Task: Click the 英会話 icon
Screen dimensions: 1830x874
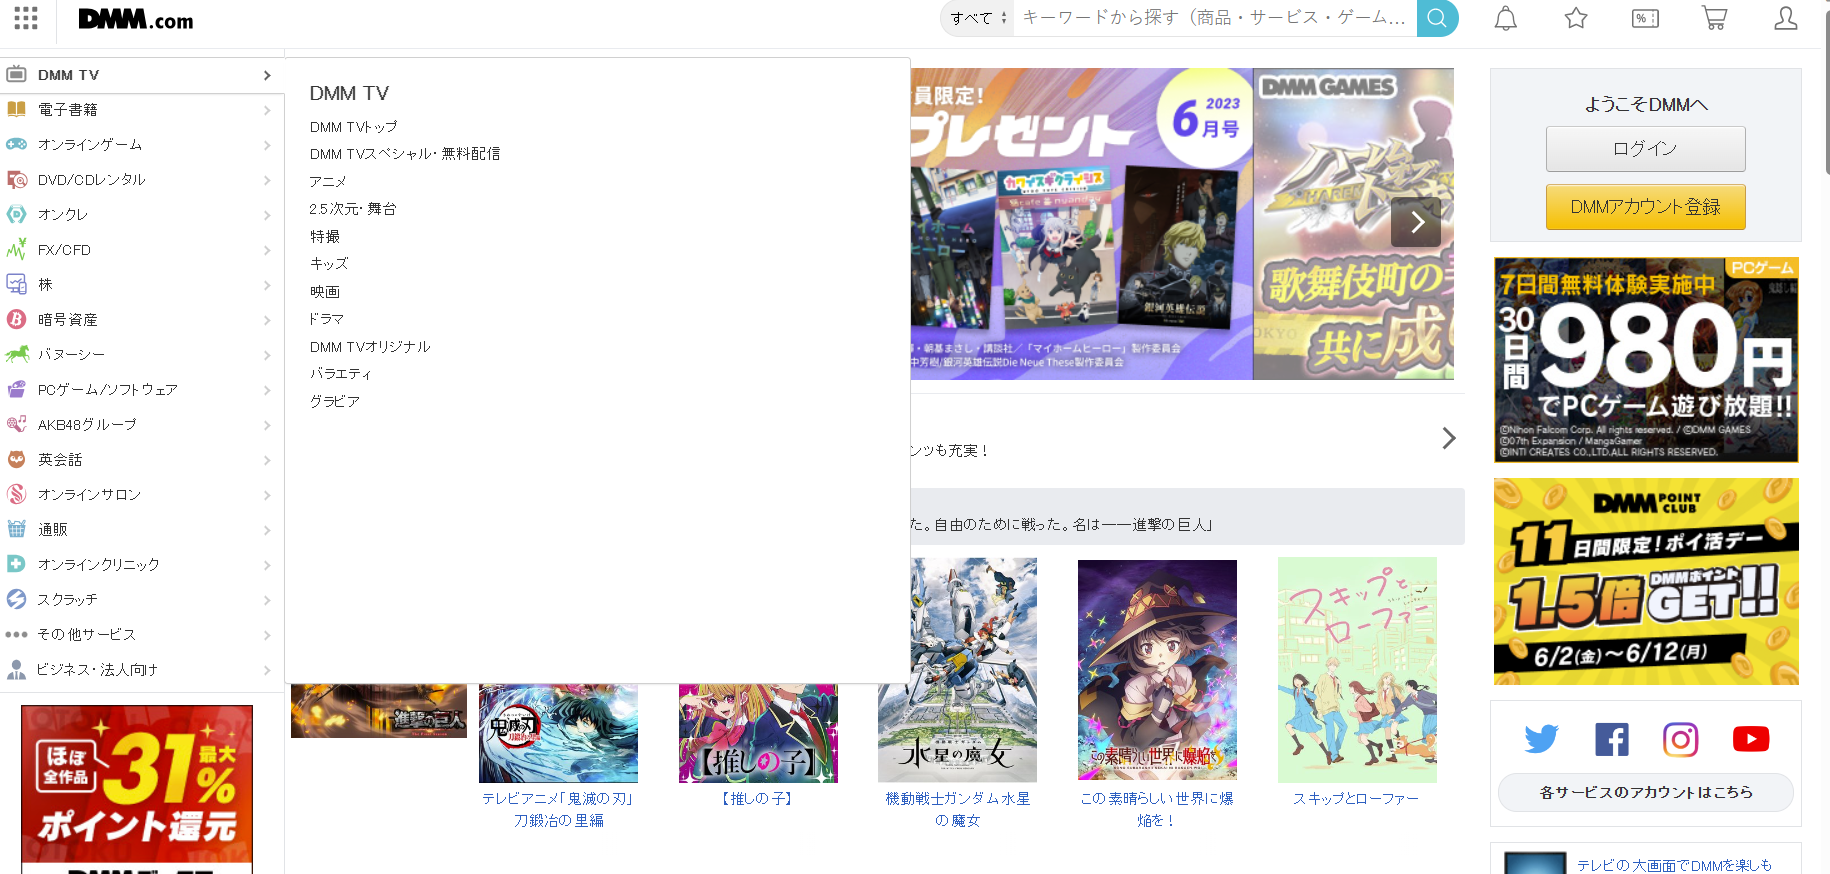Action: coord(16,459)
